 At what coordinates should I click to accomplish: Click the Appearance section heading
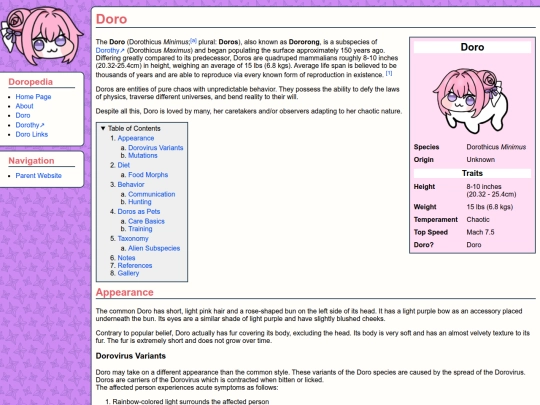(124, 292)
